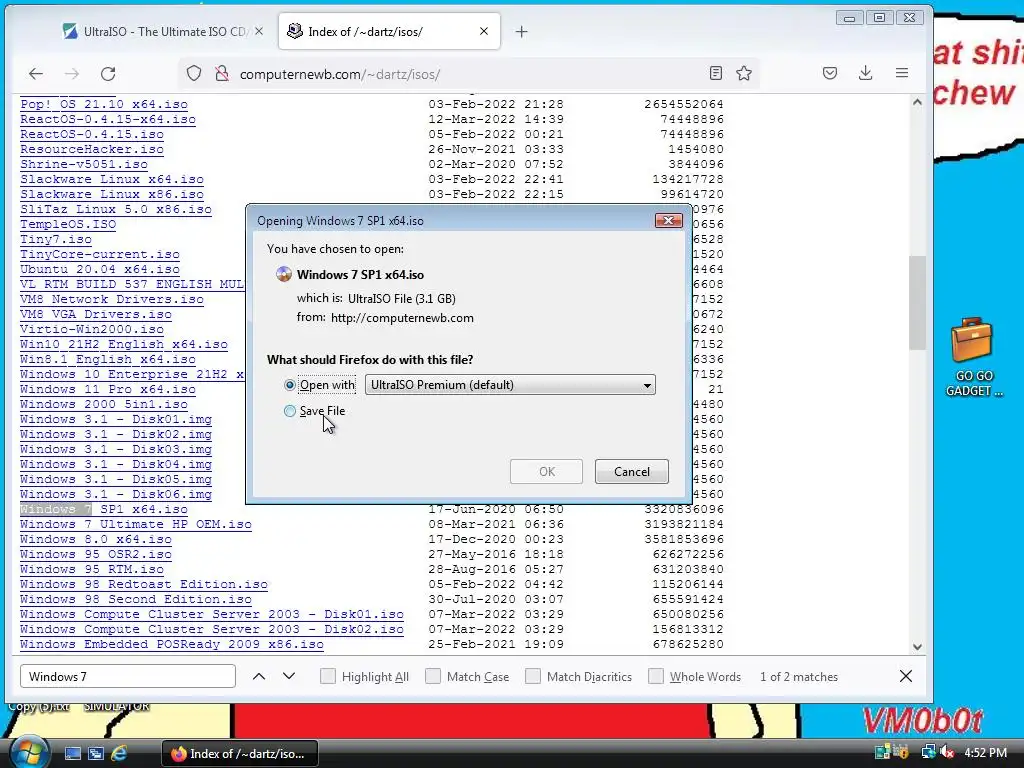Open Windows 98 Second Edition.iso link

click(136, 599)
